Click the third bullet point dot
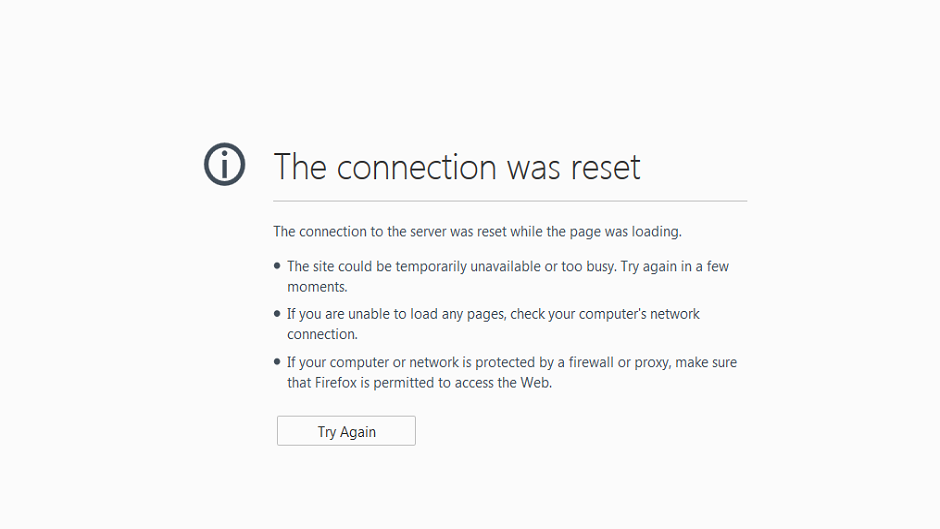The width and height of the screenshot is (940, 529). [x=277, y=361]
